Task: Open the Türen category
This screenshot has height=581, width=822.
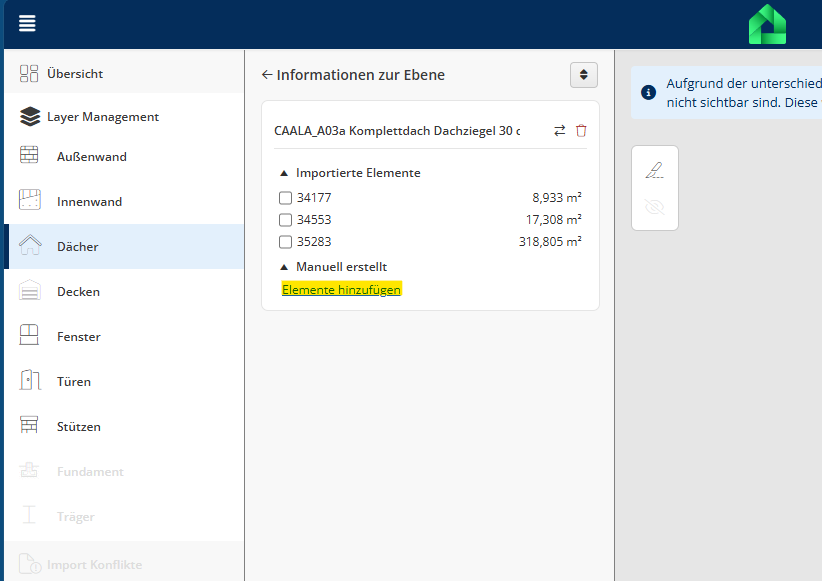Action: click(124, 382)
